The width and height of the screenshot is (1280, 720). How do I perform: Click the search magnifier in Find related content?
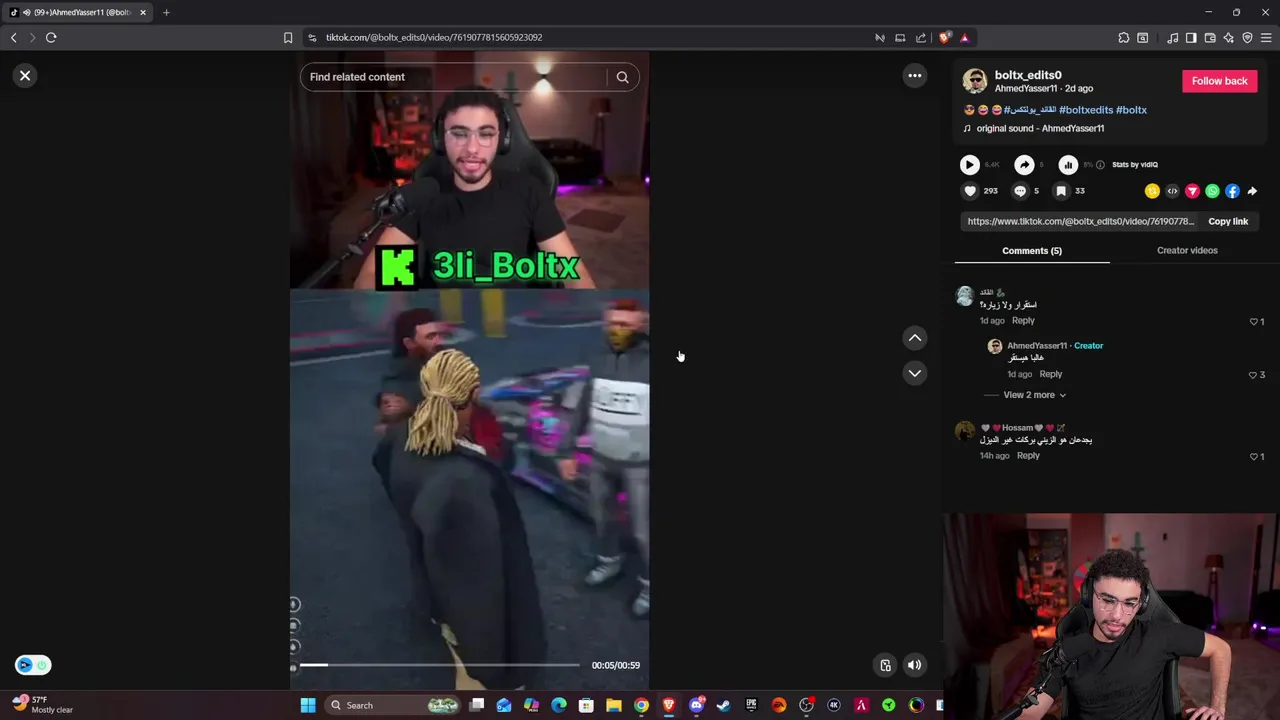(622, 77)
